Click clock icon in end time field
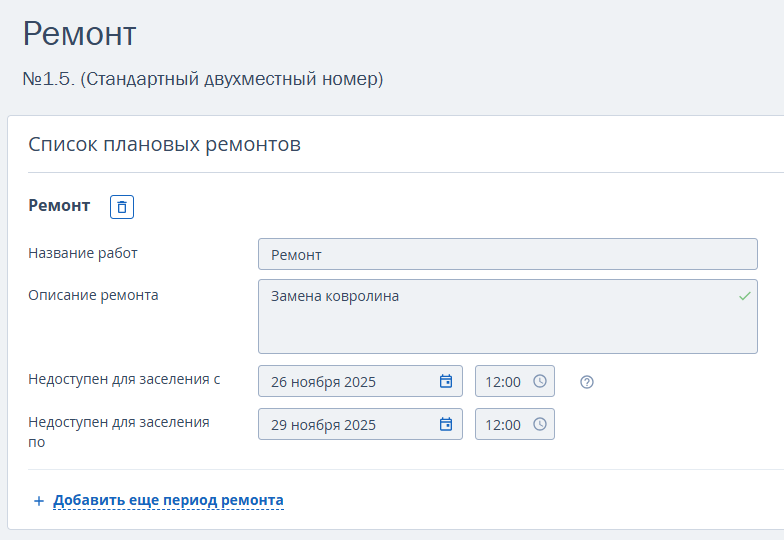 pos(540,424)
